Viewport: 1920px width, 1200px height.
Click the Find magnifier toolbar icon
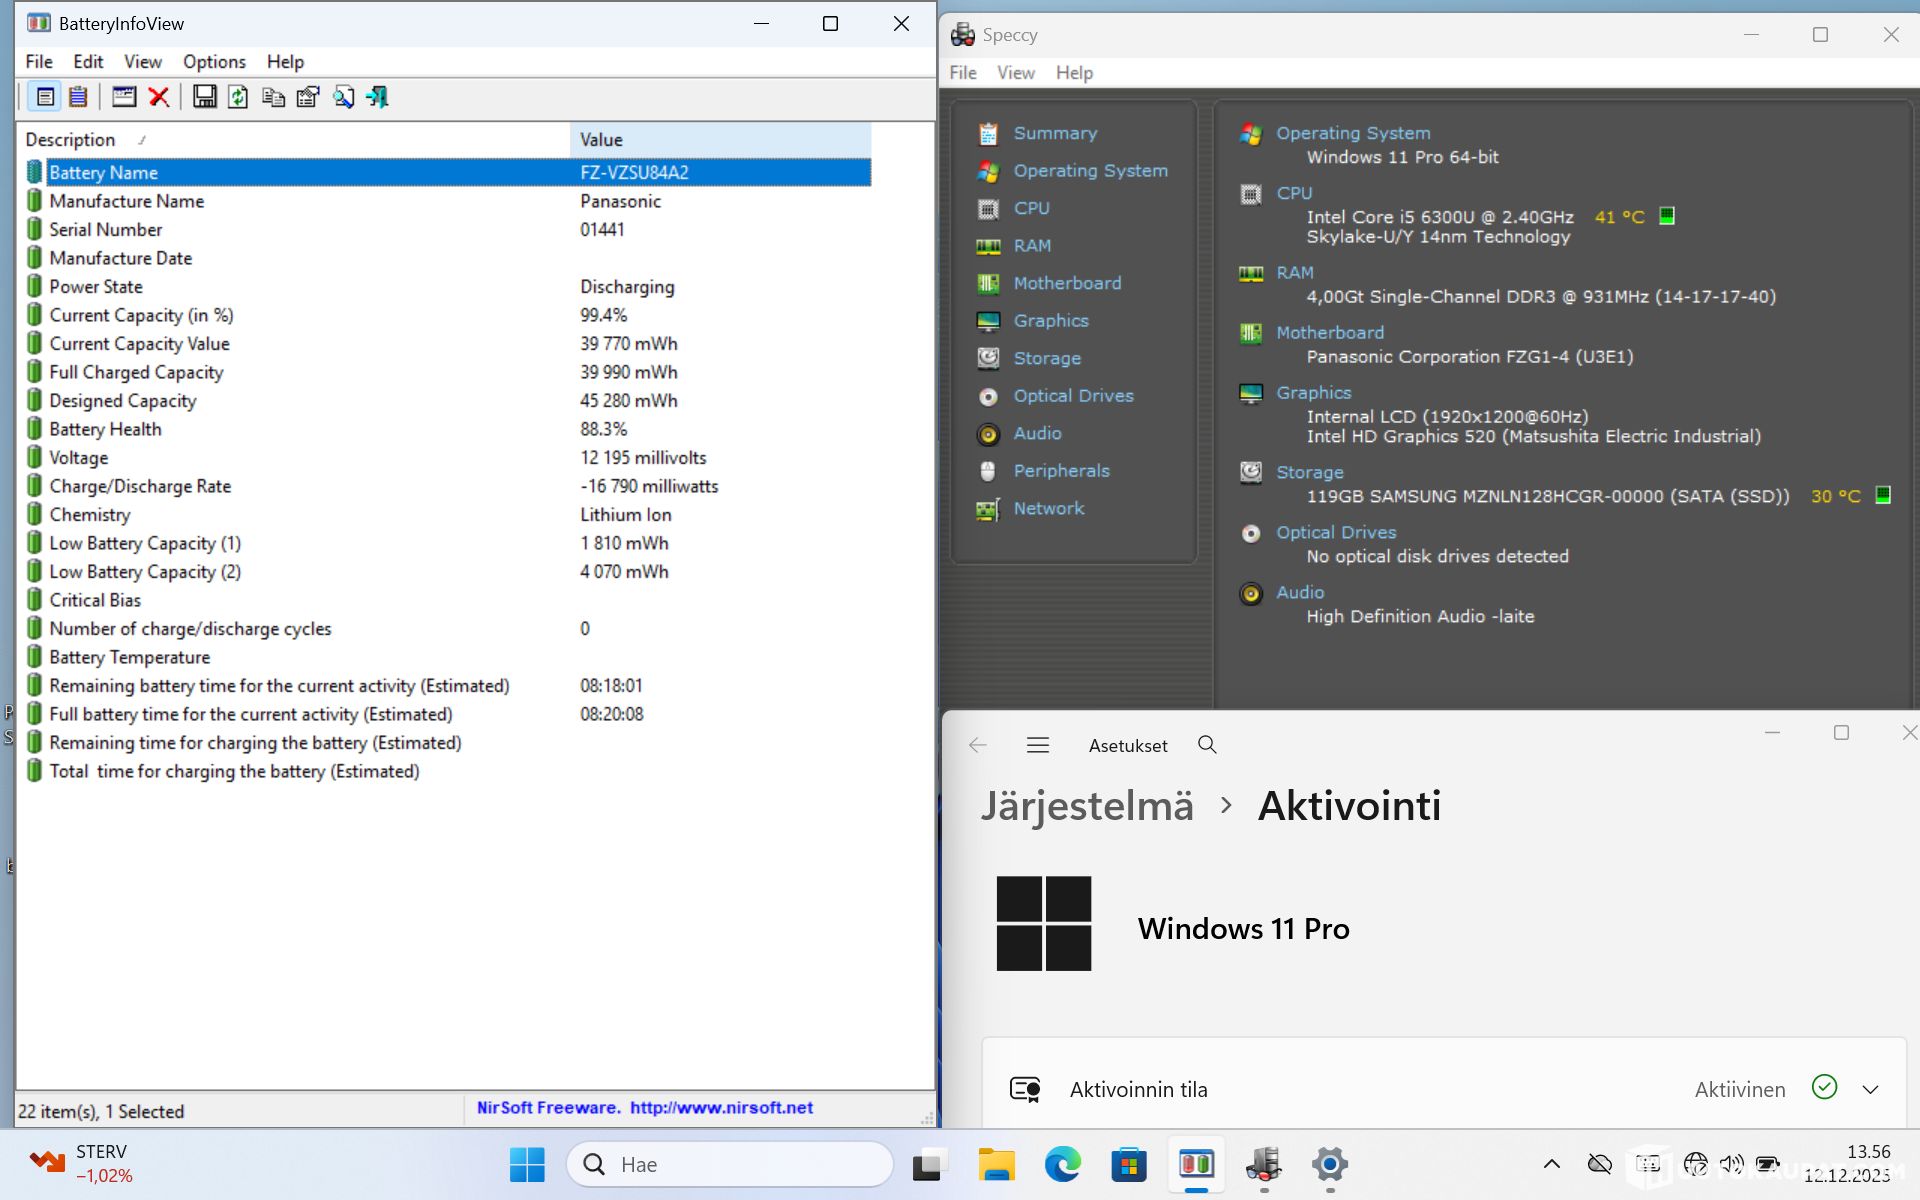[x=343, y=97]
